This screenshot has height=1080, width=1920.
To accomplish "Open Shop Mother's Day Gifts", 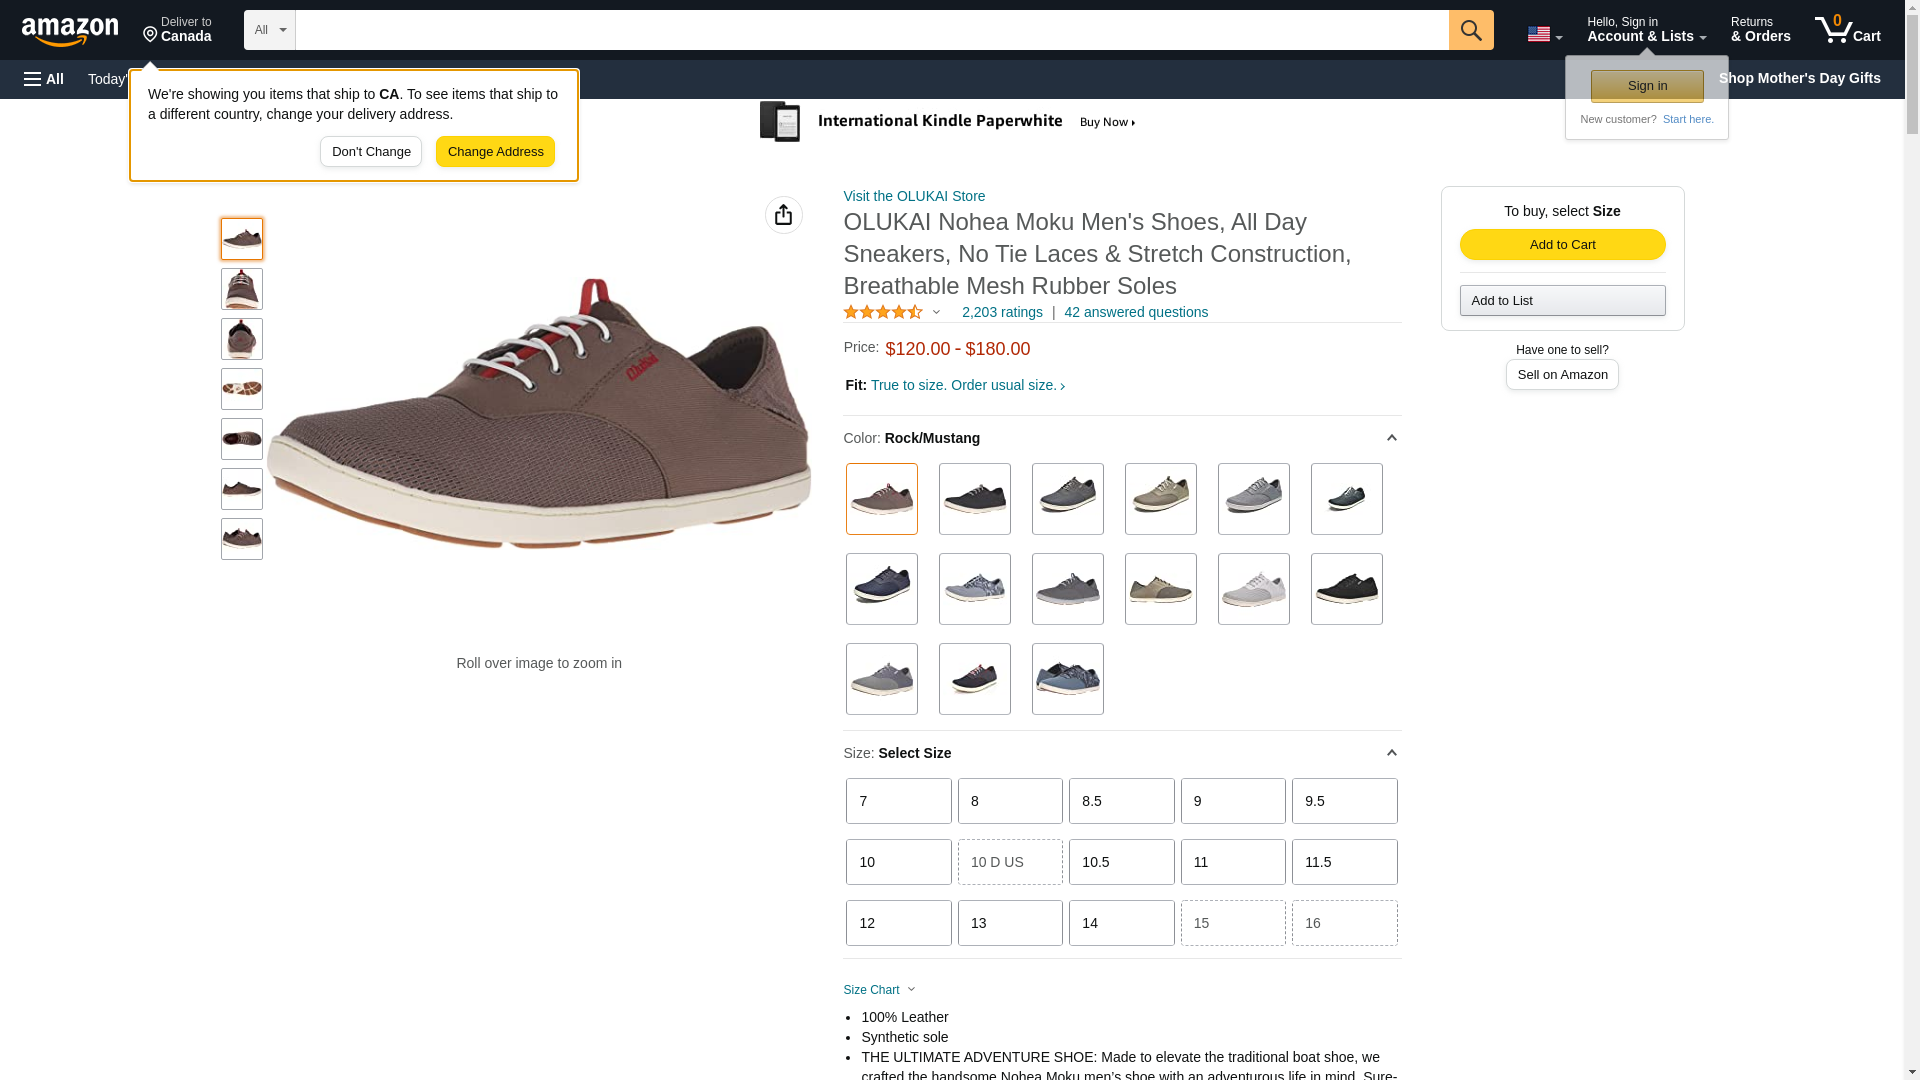I will 1798,78.
